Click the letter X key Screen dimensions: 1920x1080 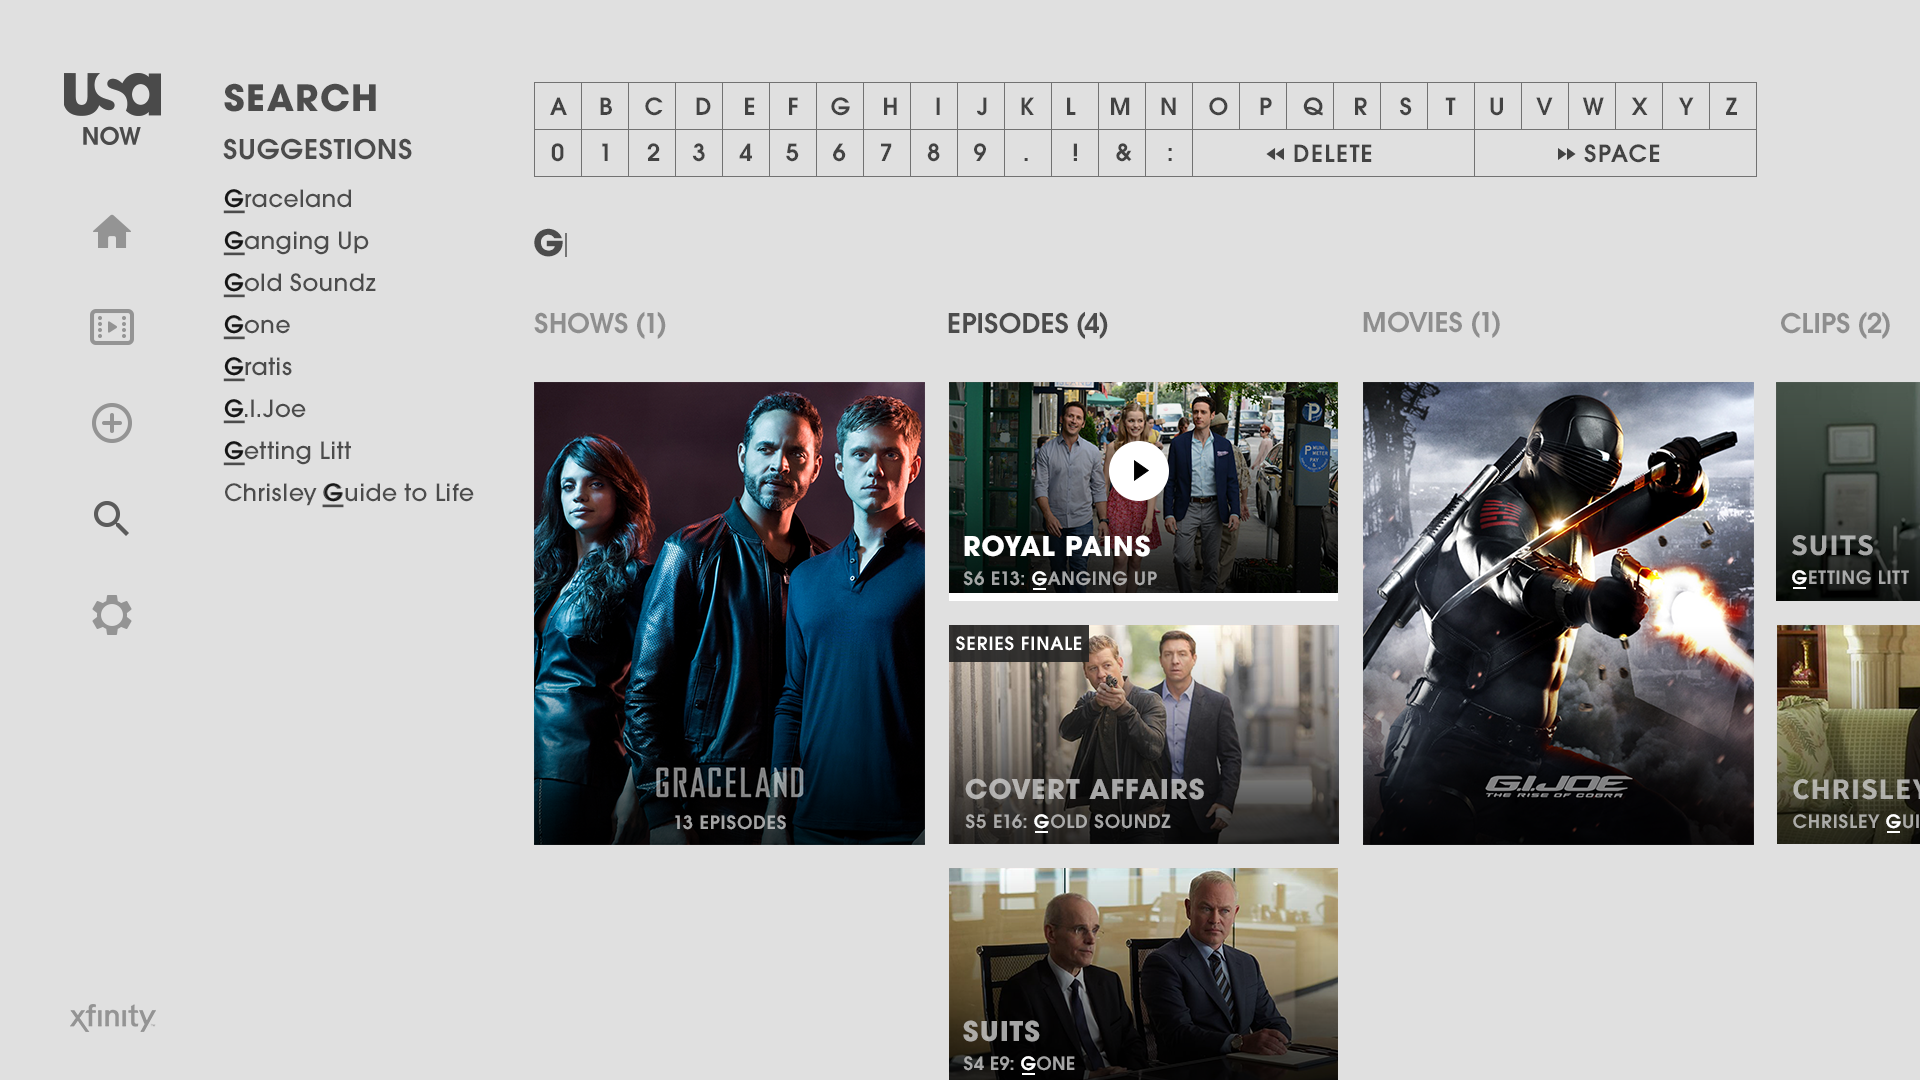pyautogui.click(x=1639, y=106)
